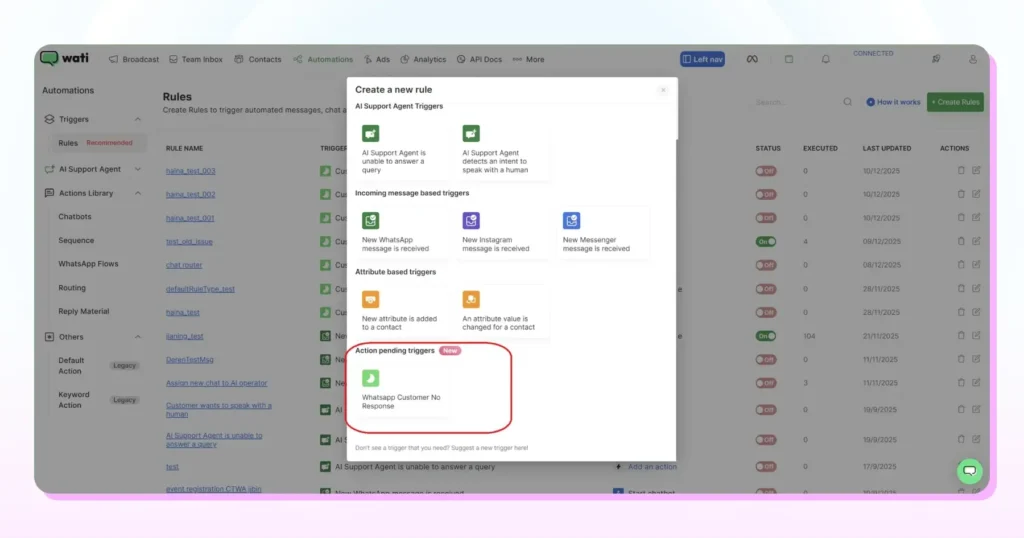Click the How it works link

[893, 102]
